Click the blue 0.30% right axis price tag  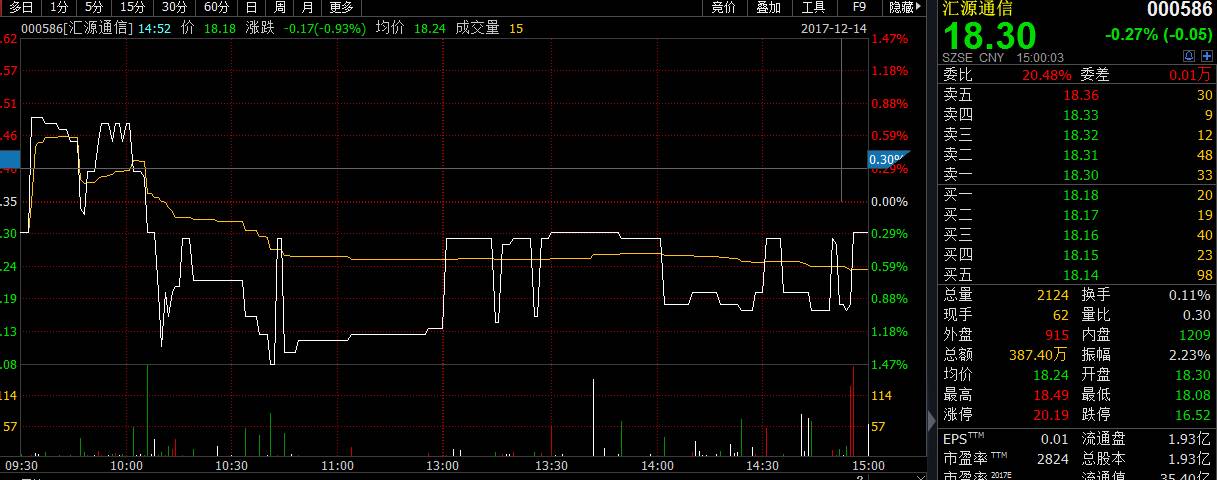[886, 159]
